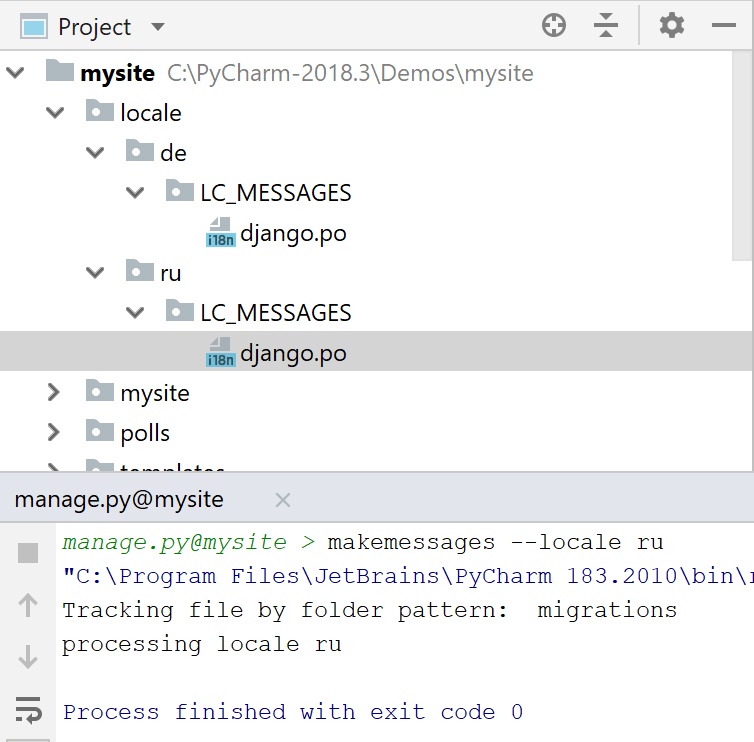Collapse the locale folder
Viewport: 754px width, 742px height.
[55, 113]
